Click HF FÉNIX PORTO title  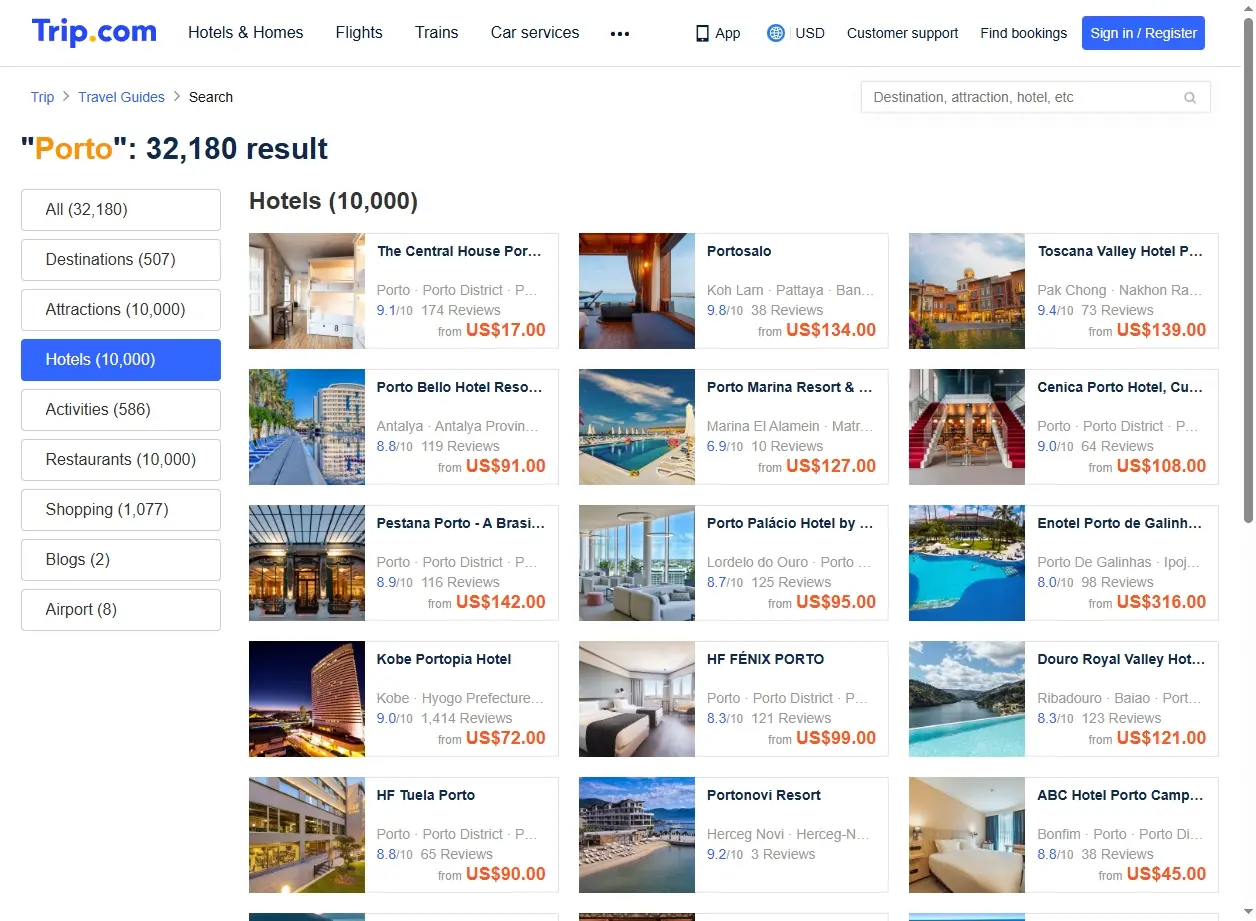(x=766, y=659)
